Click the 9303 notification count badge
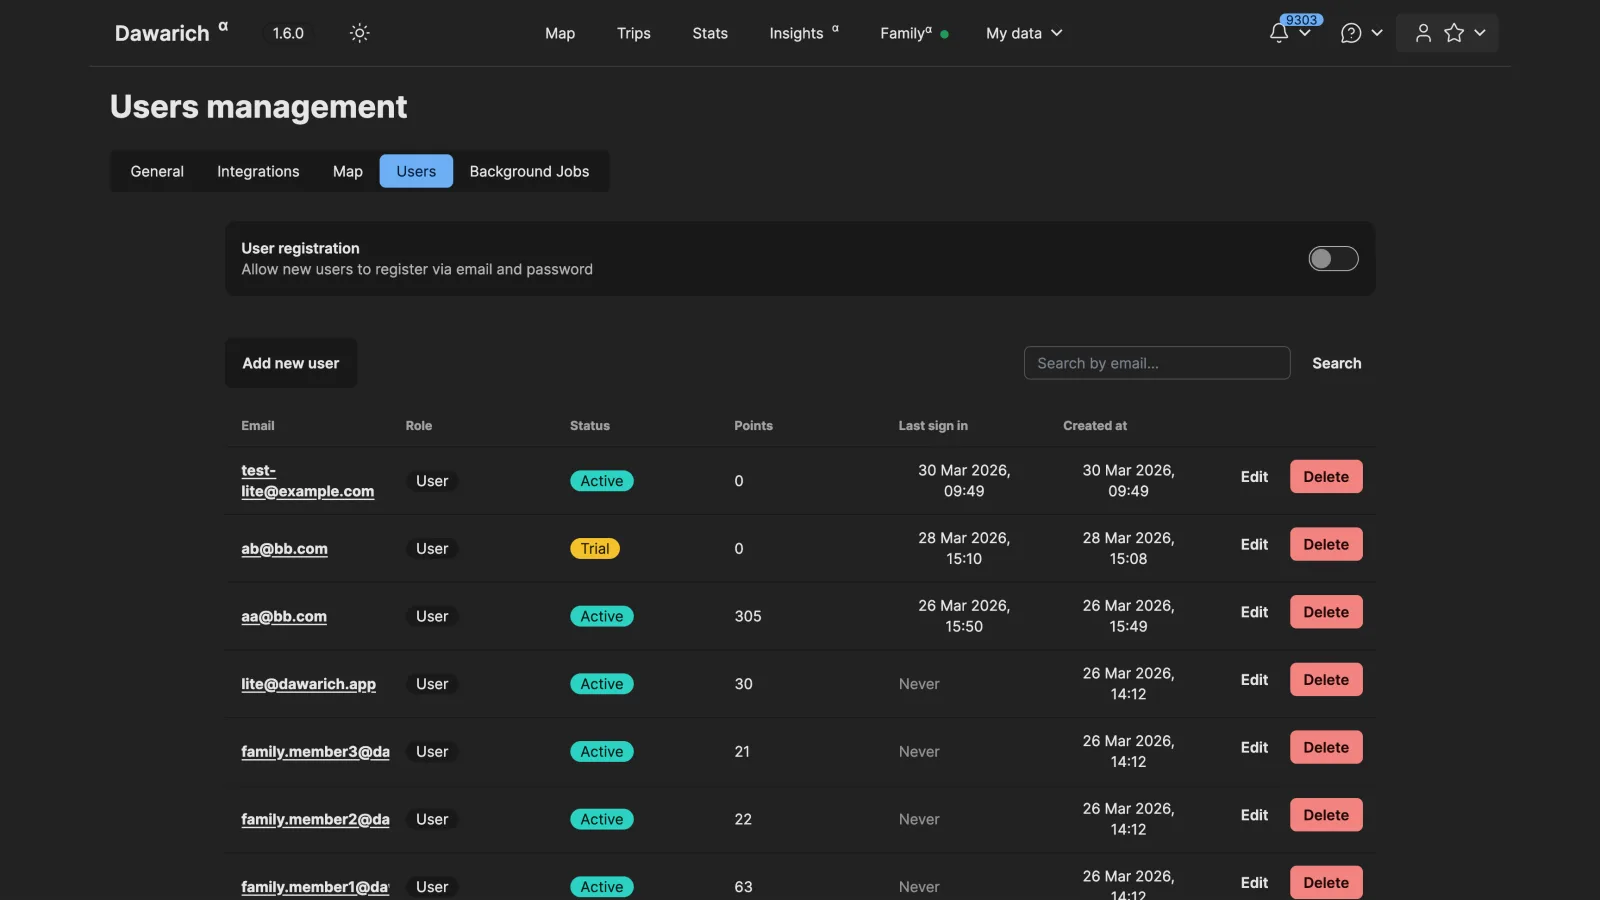The height and width of the screenshot is (900, 1600). 1302,20
